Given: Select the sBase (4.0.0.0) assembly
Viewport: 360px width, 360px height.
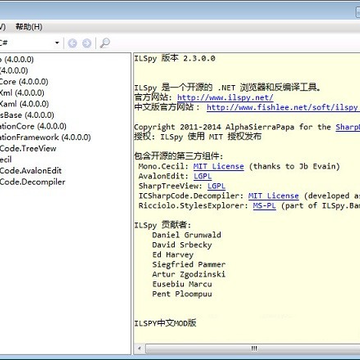Looking at the screenshot, I should (27, 115).
